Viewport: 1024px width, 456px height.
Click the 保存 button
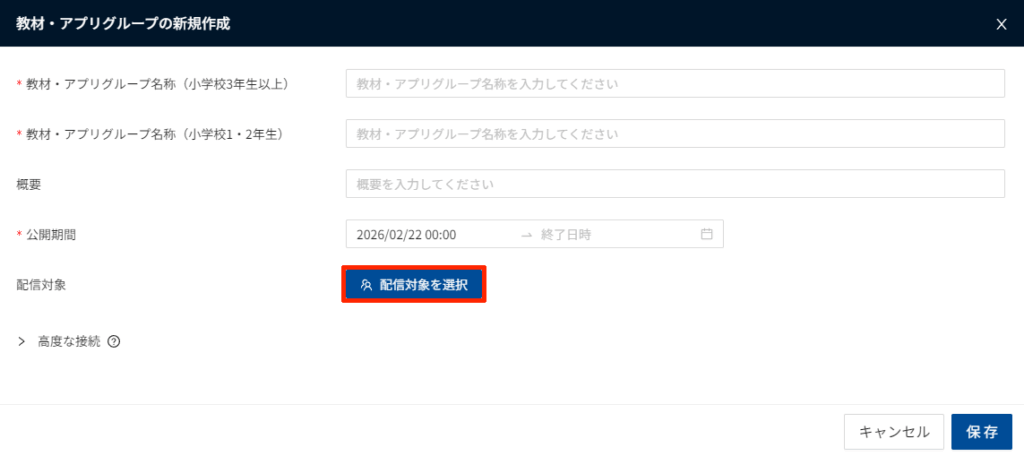tap(981, 432)
